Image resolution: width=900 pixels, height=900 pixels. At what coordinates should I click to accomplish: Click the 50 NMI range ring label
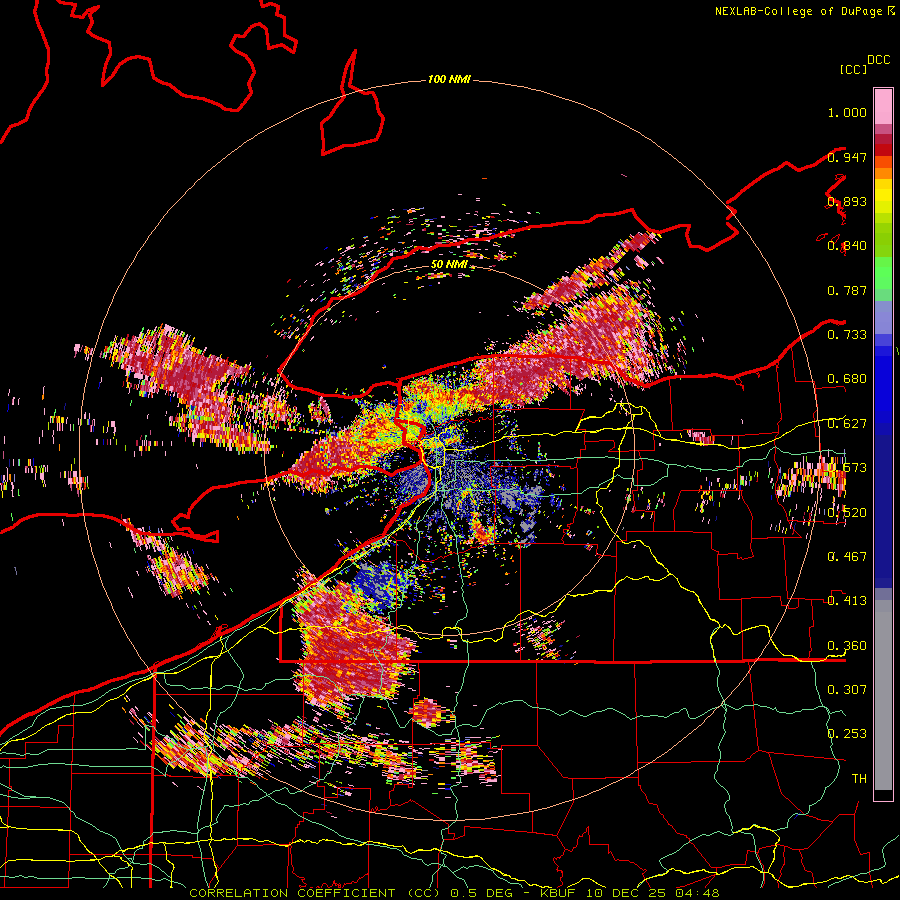[449, 265]
